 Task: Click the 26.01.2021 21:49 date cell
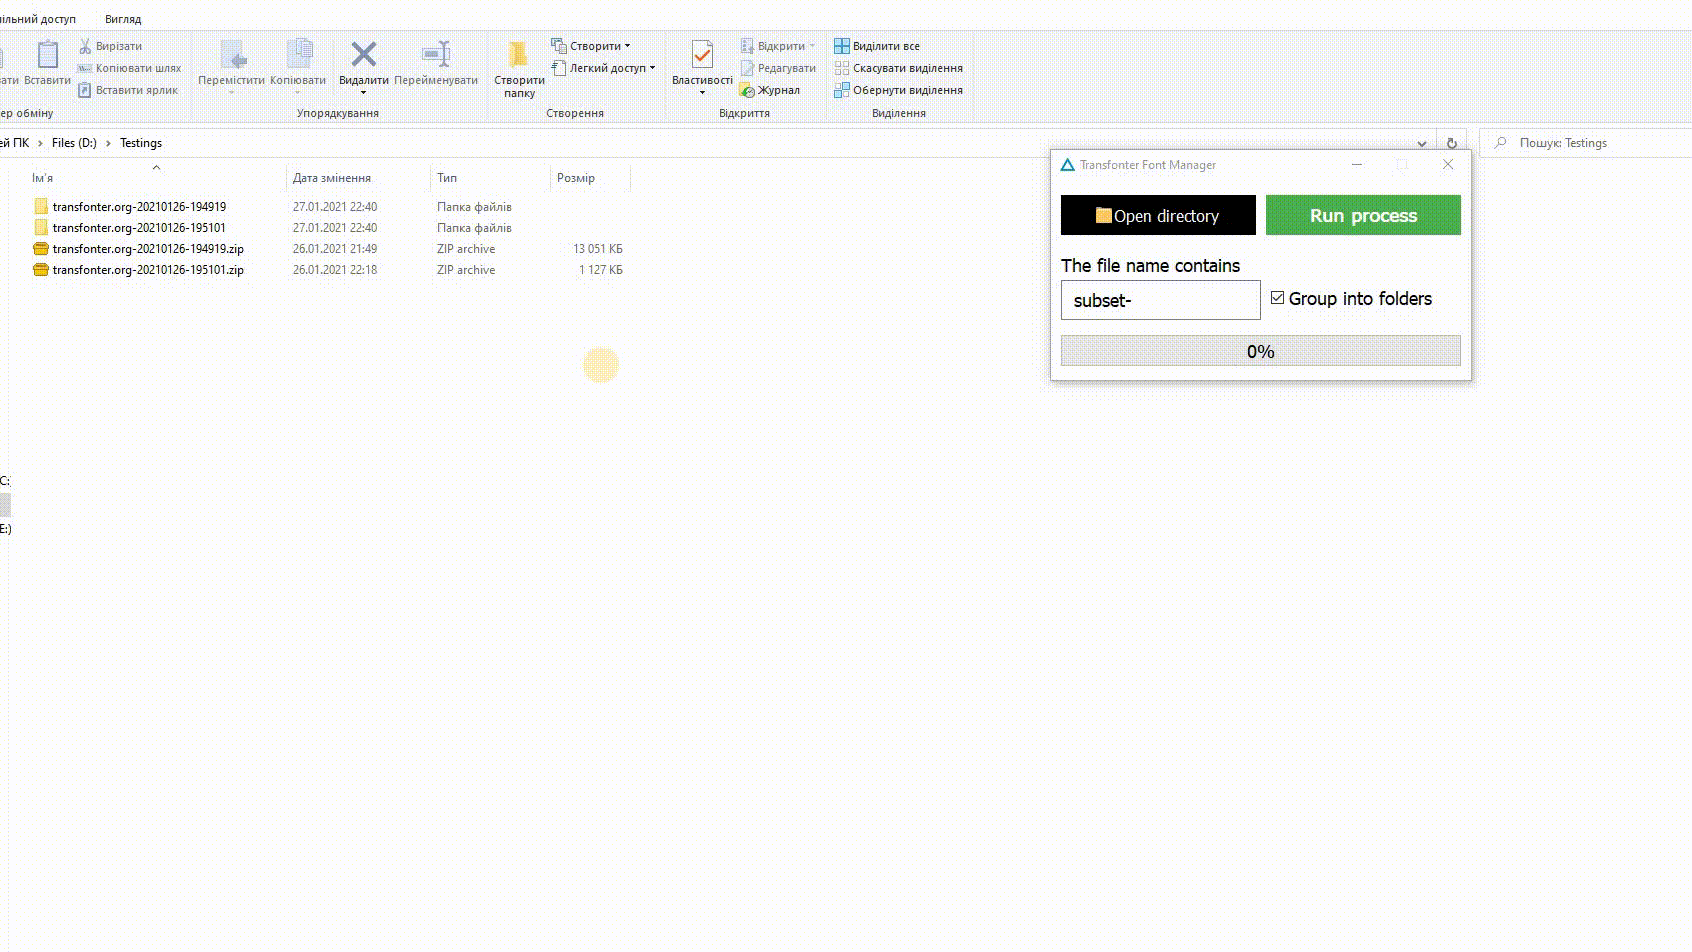pyautogui.click(x=335, y=249)
